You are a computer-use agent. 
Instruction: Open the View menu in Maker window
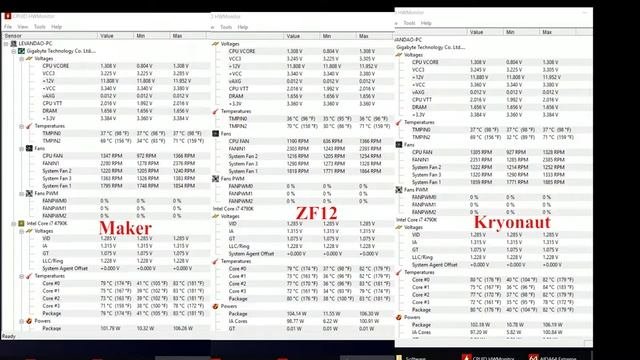(22, 27)
